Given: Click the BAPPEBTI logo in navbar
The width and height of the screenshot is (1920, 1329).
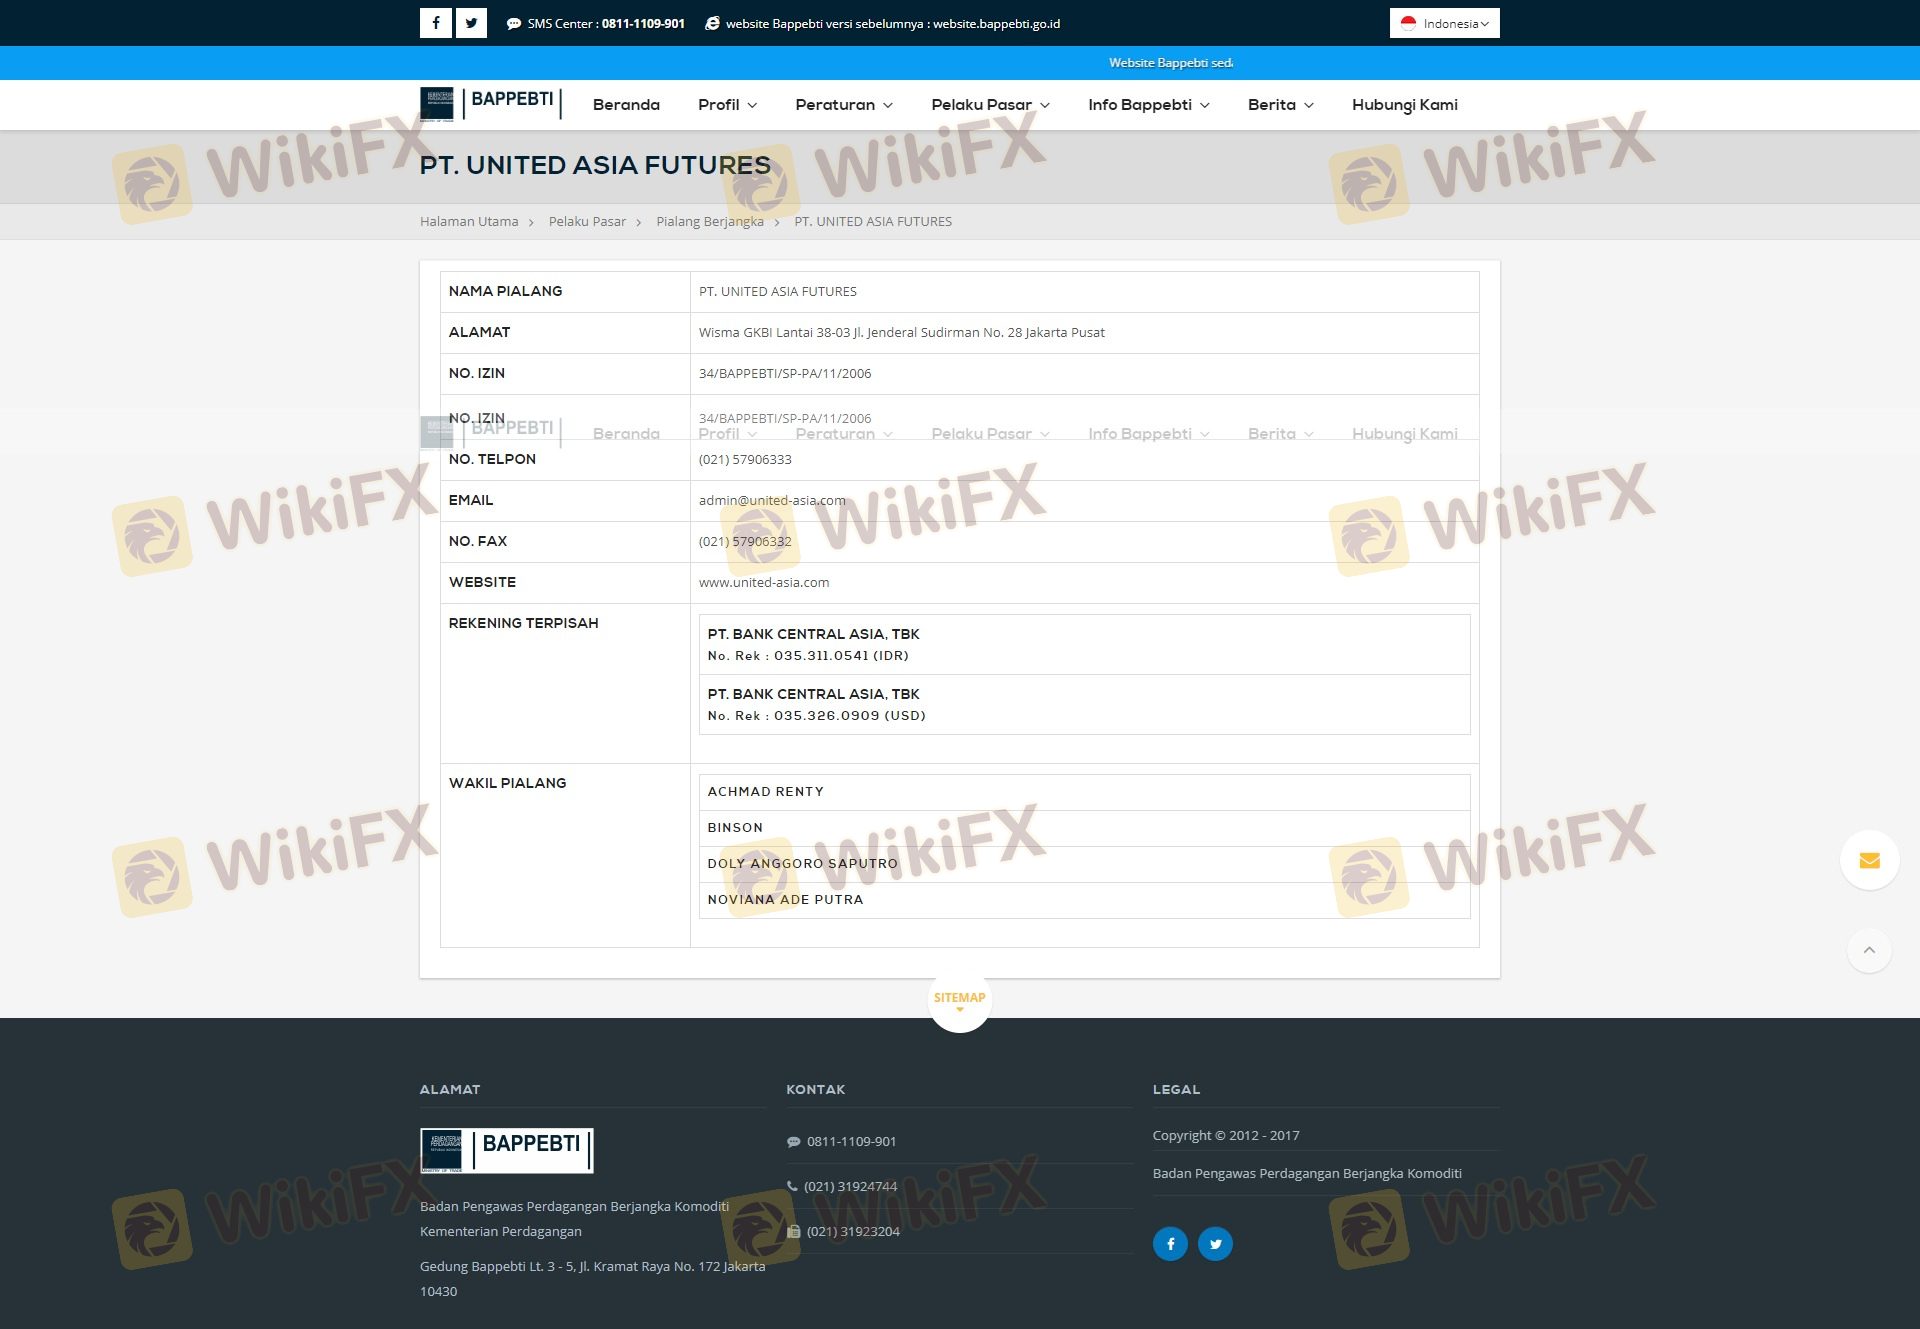Looking at the screenshot, I should (x=490, y=103).
